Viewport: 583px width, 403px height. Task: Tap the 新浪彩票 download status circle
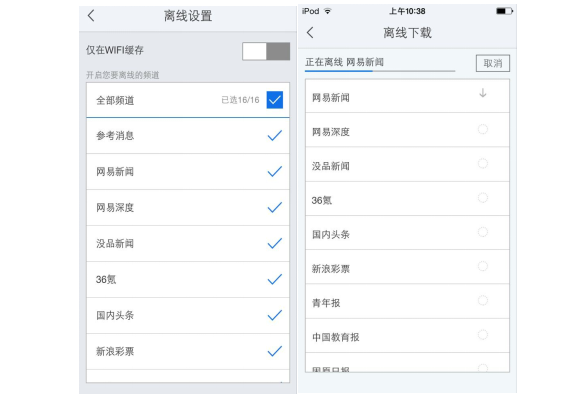coord(483,266)
